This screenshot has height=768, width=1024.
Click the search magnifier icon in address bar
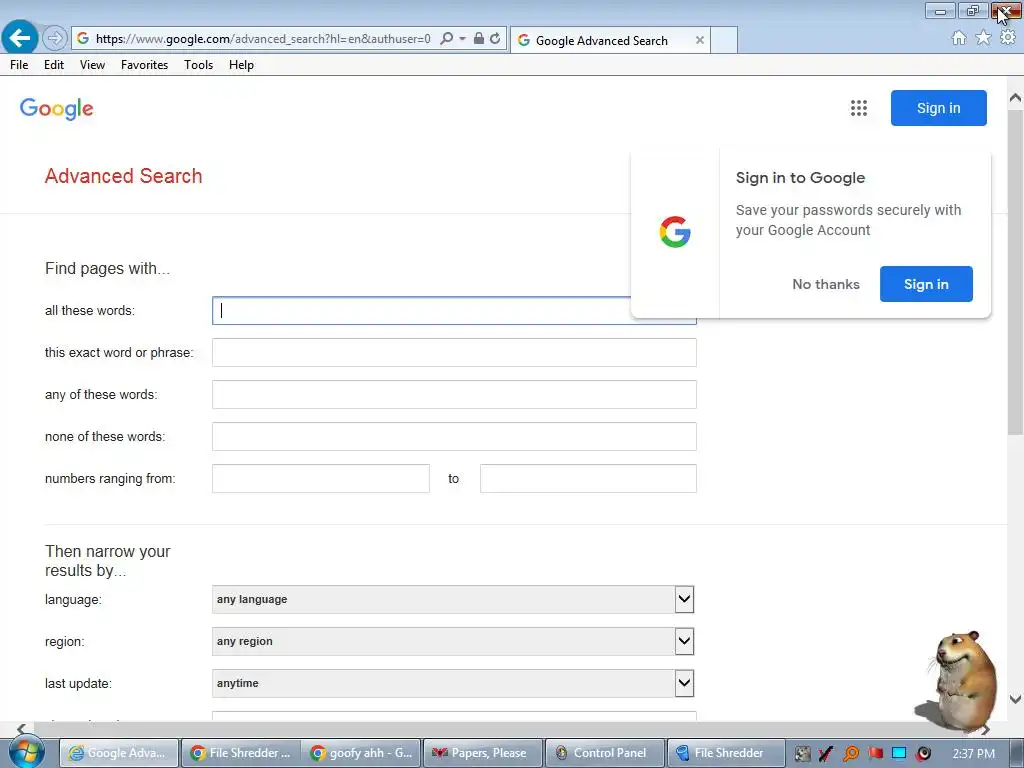click(446, 39)
